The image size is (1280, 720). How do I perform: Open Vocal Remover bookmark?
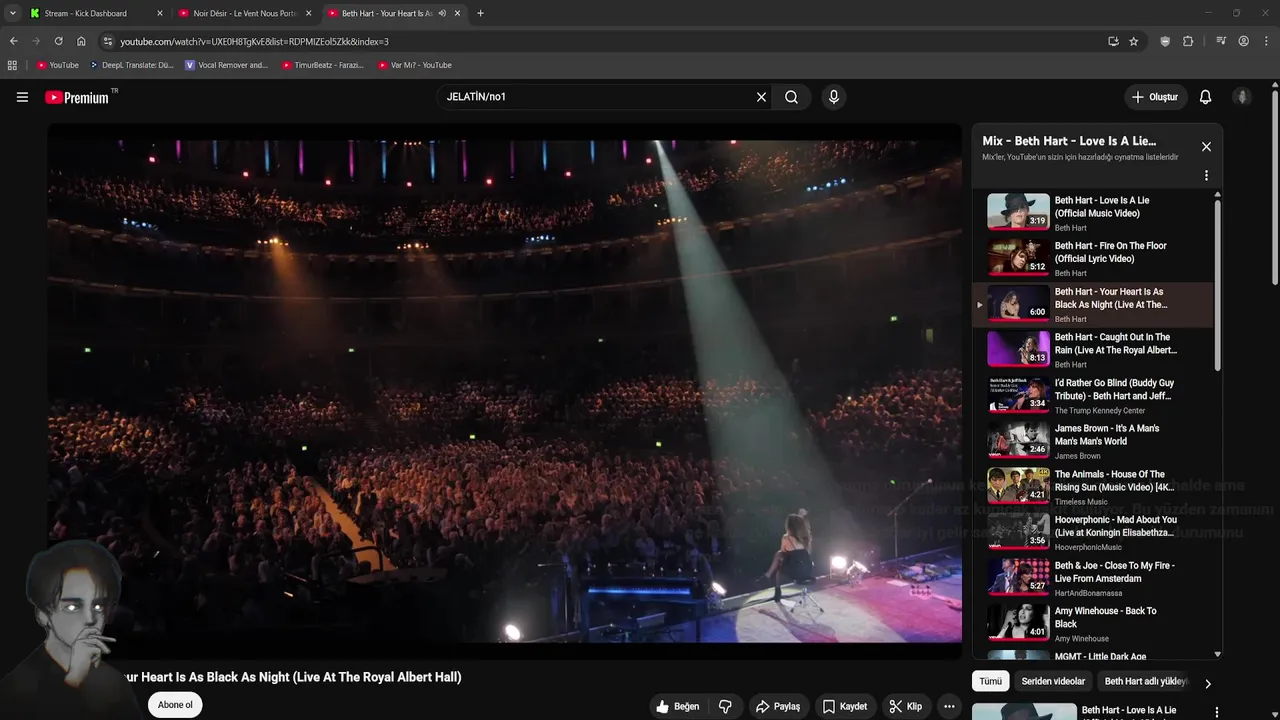[x=227, y=65]
